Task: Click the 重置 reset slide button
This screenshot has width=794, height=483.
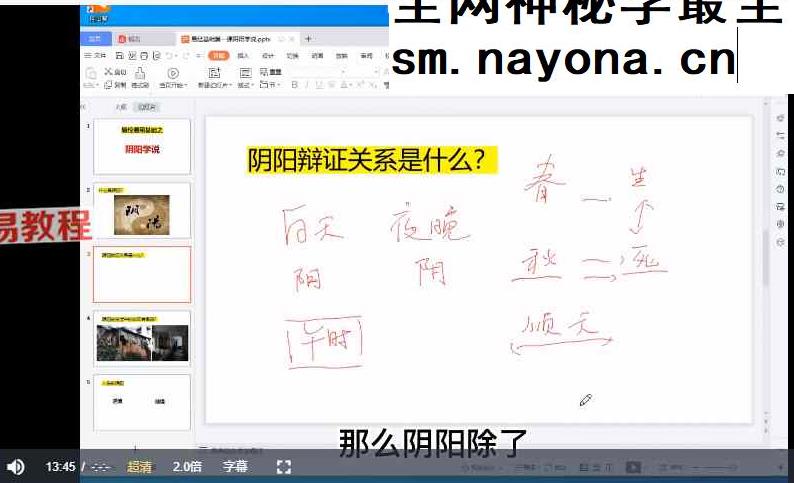Action: [x=271, y=72]
